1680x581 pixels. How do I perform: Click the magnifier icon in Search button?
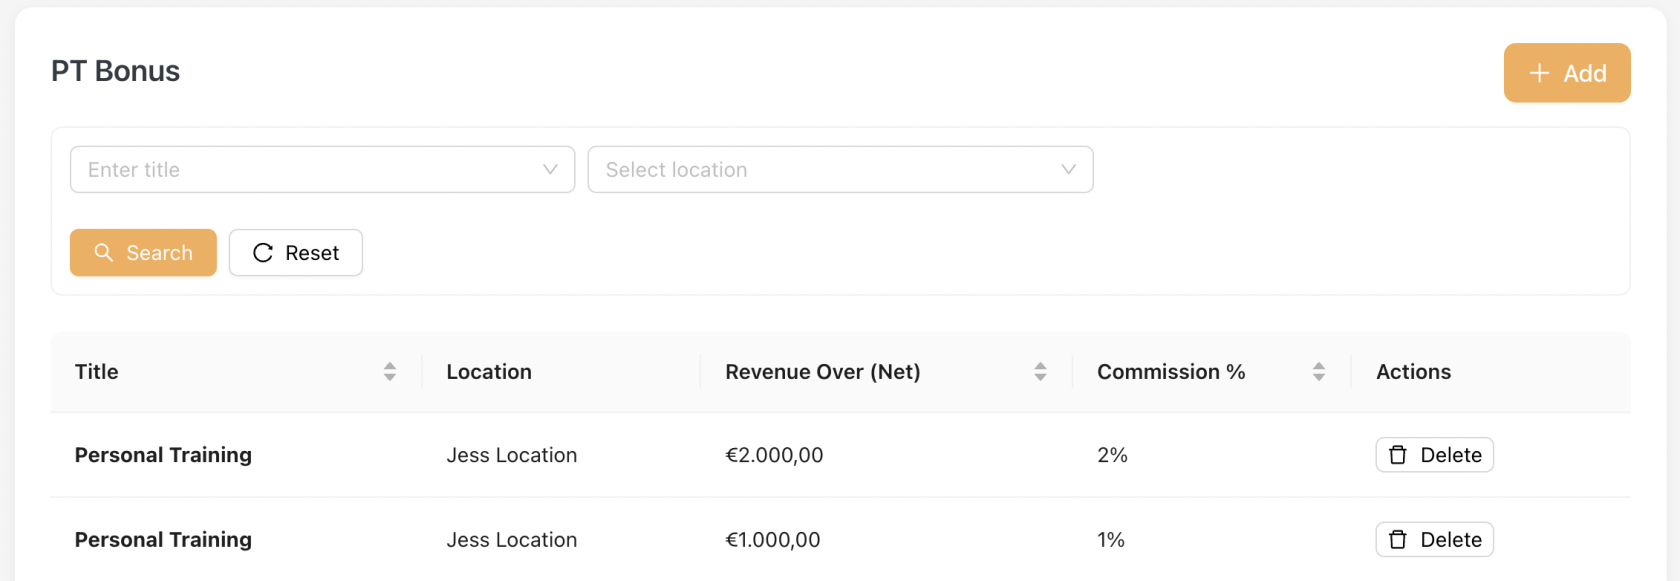click(x=103, y=253)
